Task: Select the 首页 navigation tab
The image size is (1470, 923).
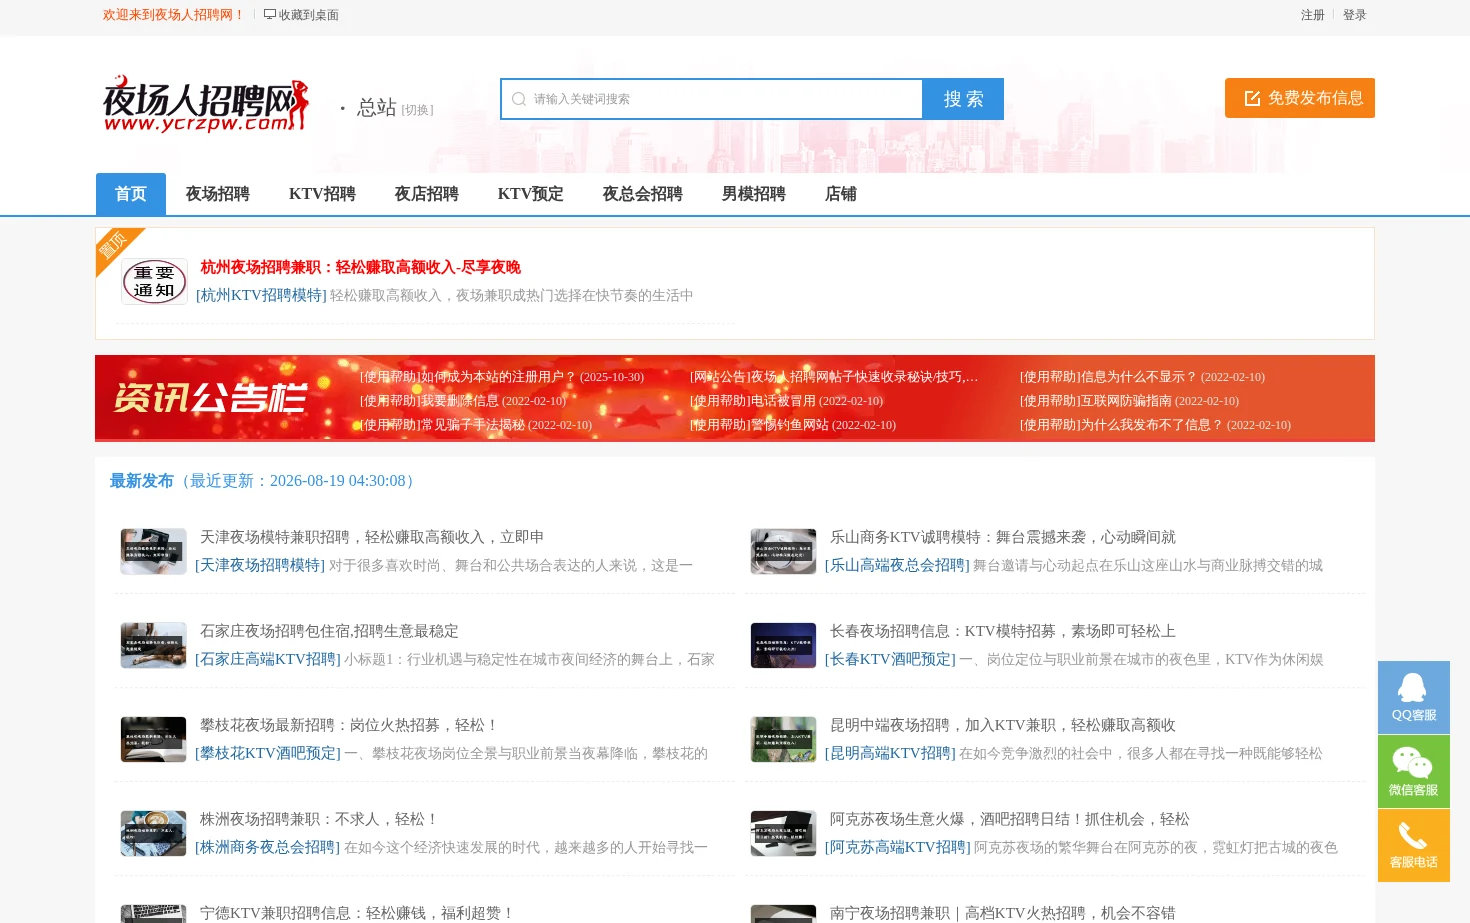Action: (131, 194)
